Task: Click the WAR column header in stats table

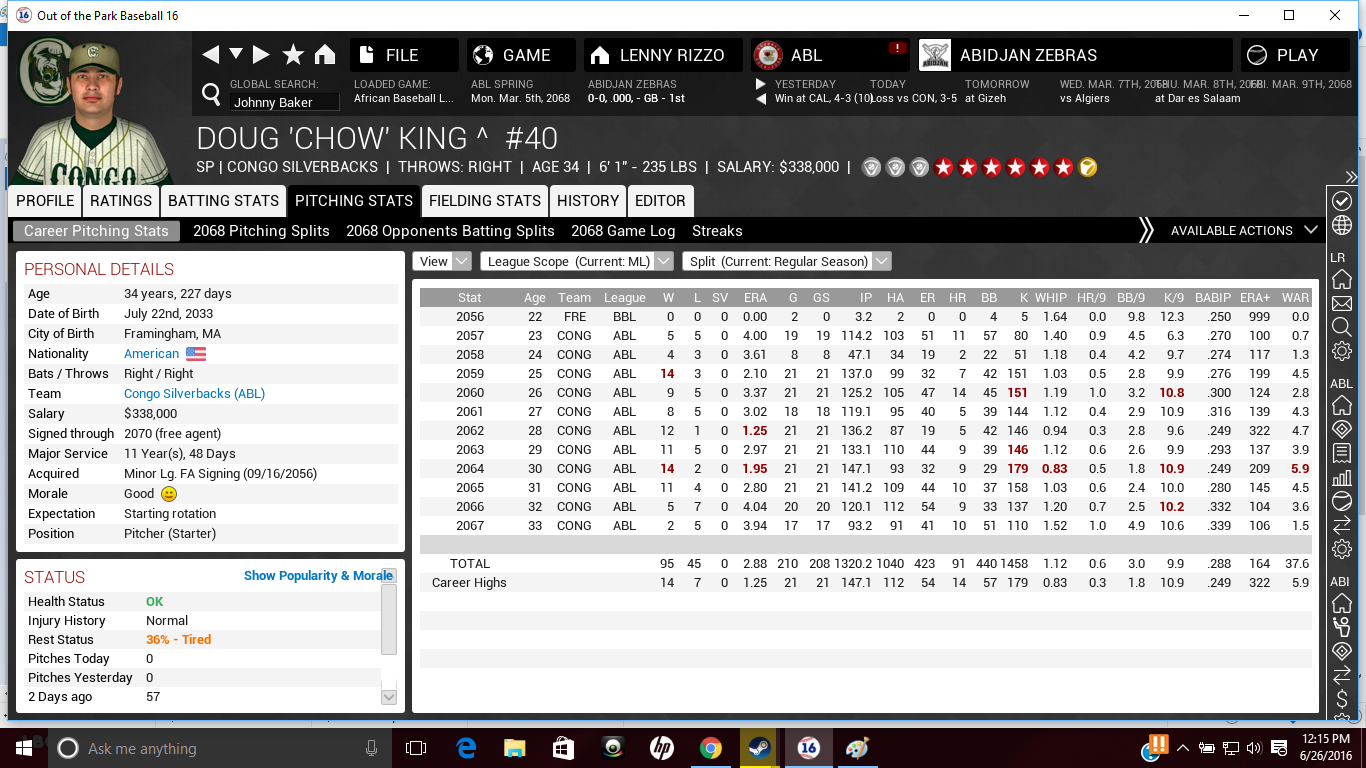Action: [1295, 298]
